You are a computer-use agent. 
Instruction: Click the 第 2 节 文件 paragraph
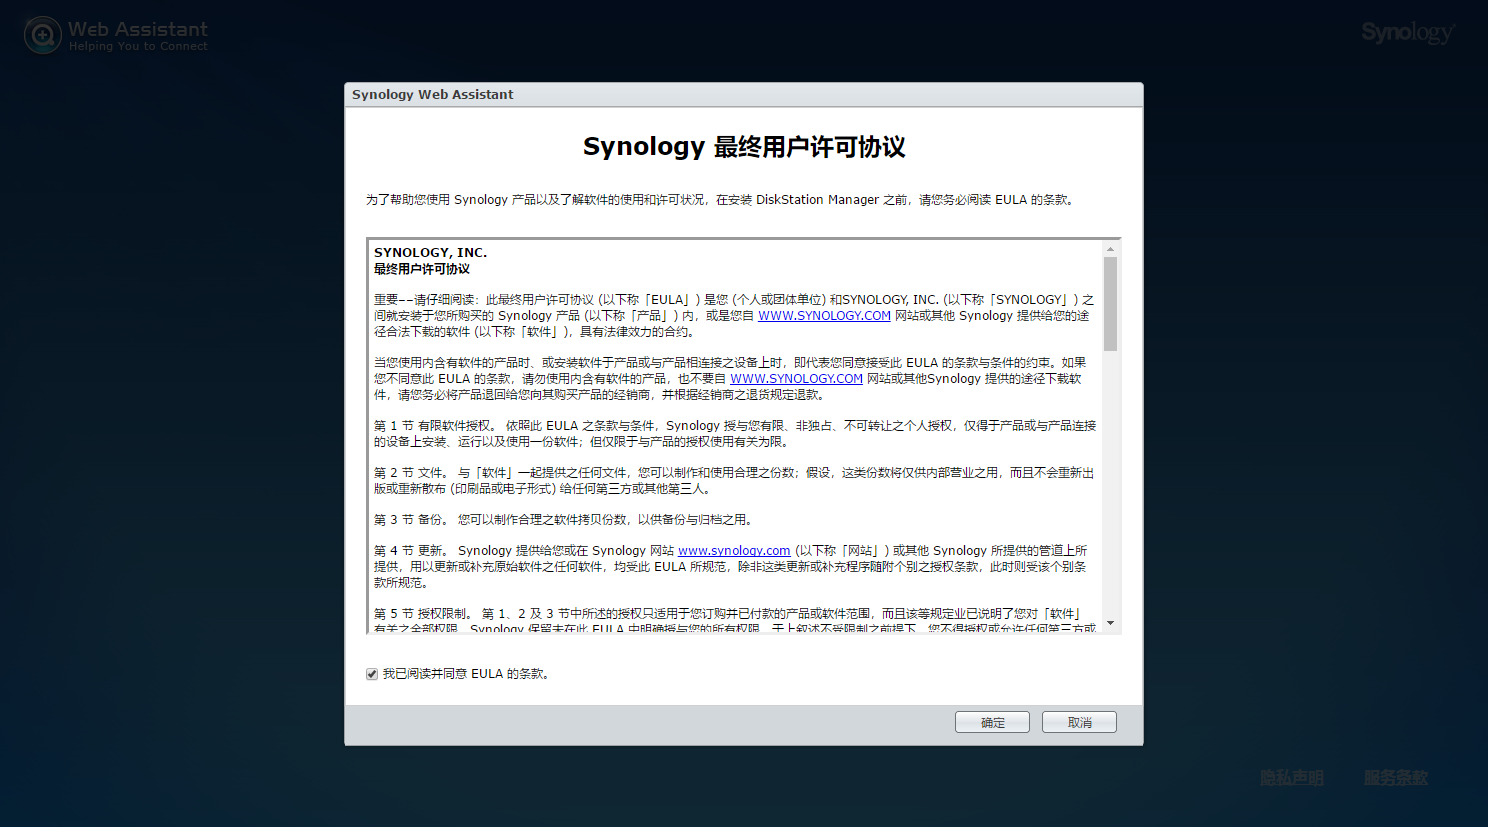735,480
